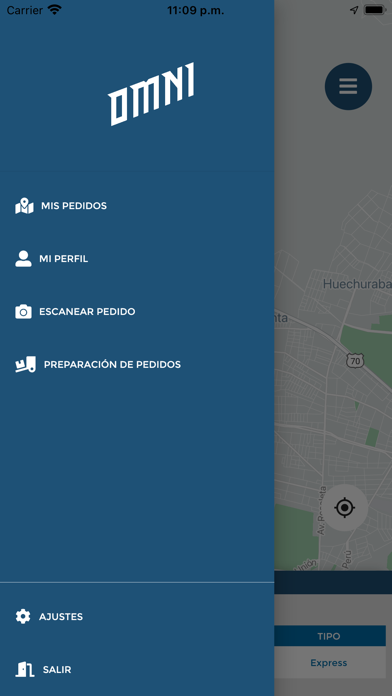Center map with the locate crosshair button
392x696 pixels.
pyautogui.click(x=345, y=507)
